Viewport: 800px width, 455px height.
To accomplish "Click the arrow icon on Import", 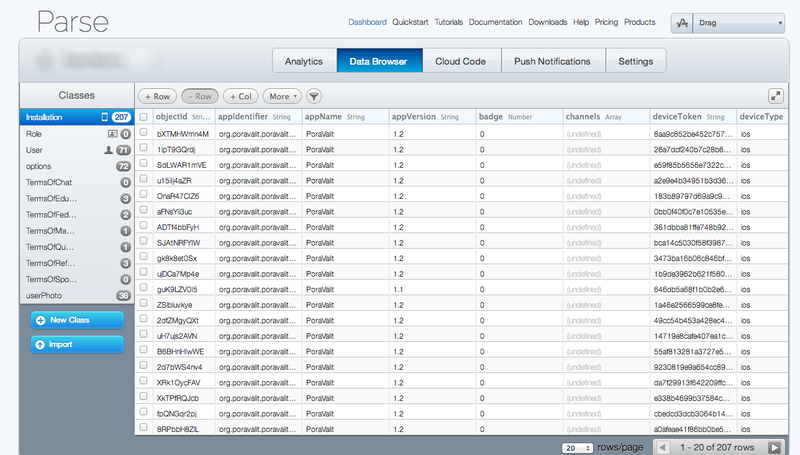I will 40,345.
